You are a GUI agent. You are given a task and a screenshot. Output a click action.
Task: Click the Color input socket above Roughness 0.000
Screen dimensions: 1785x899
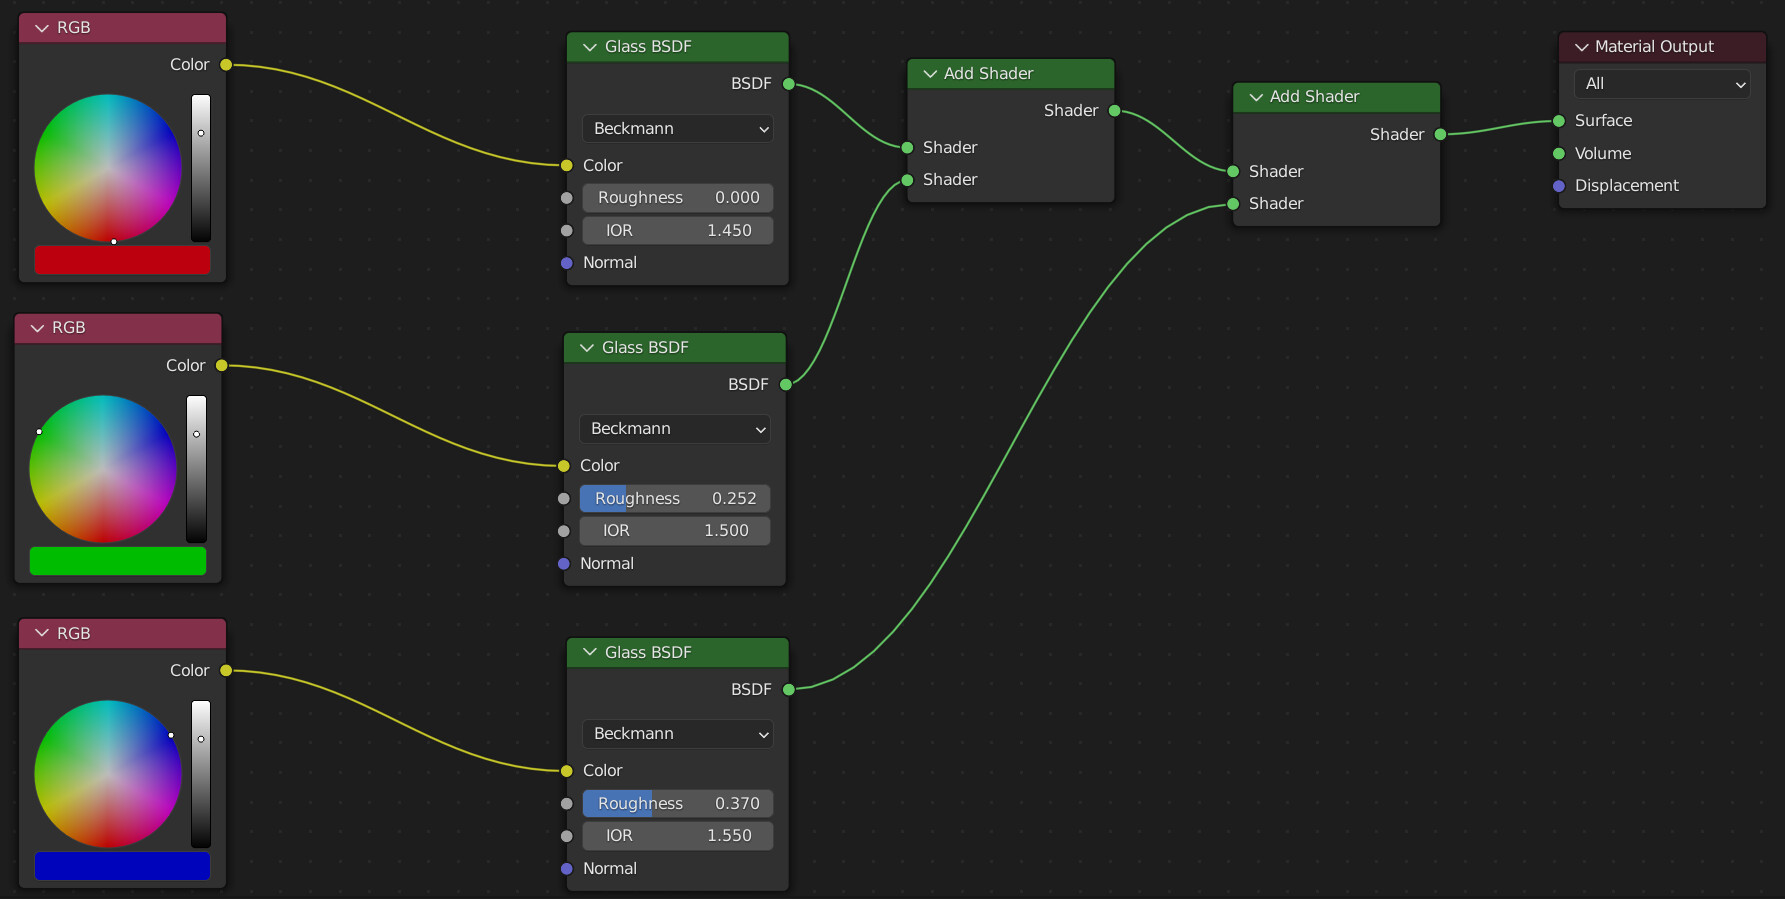[x=567, y=165]
